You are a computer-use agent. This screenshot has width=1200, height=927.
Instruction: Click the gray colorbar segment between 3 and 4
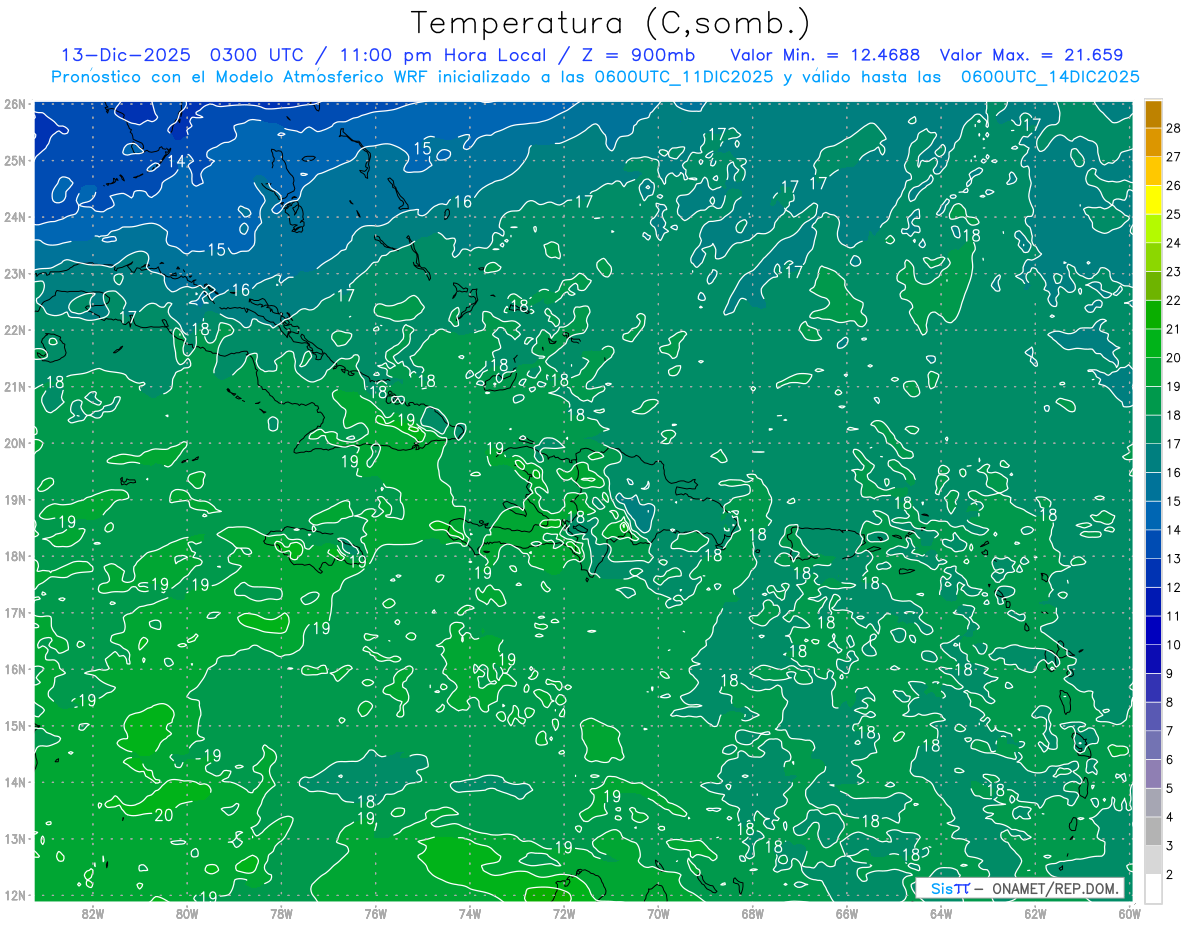click(1153, 832)
